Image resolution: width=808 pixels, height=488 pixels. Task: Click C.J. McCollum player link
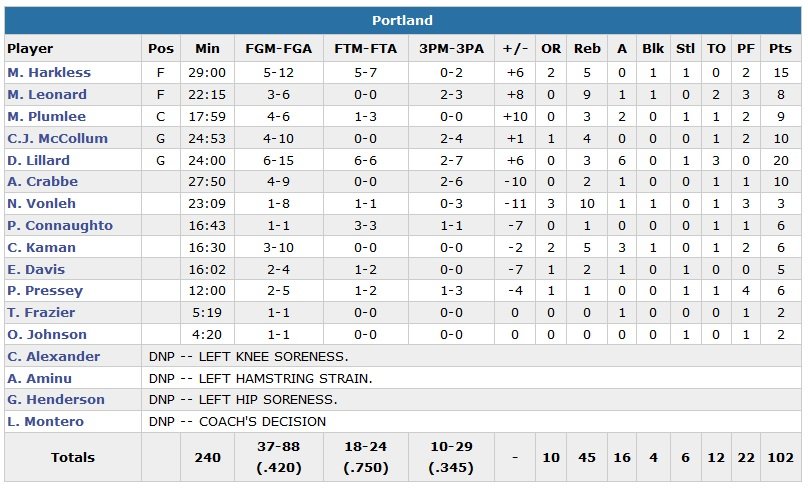(57, 139)
